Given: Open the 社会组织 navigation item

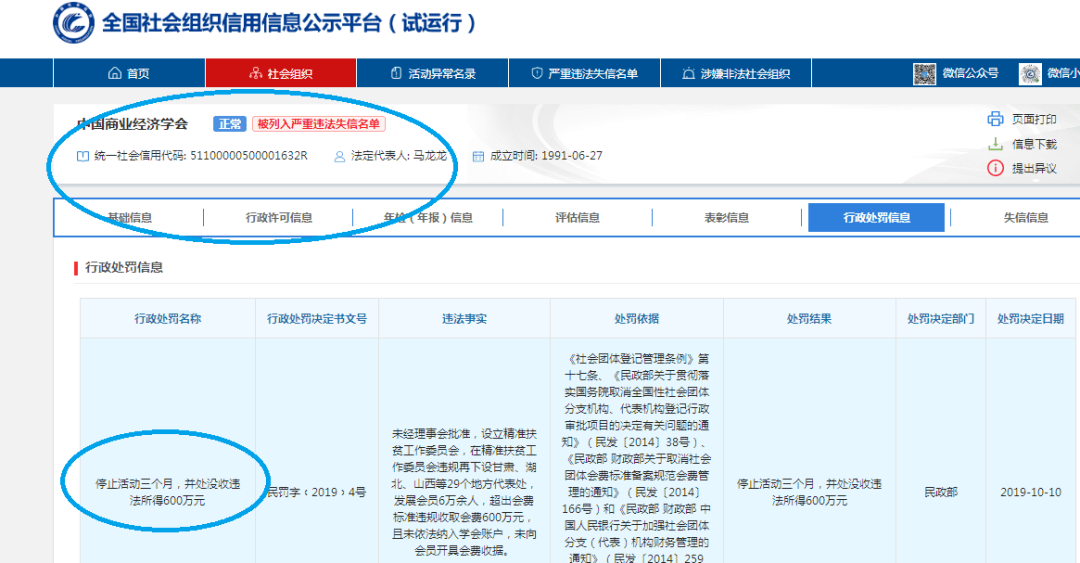Looking at the screenshot, I should coord(281,73).
